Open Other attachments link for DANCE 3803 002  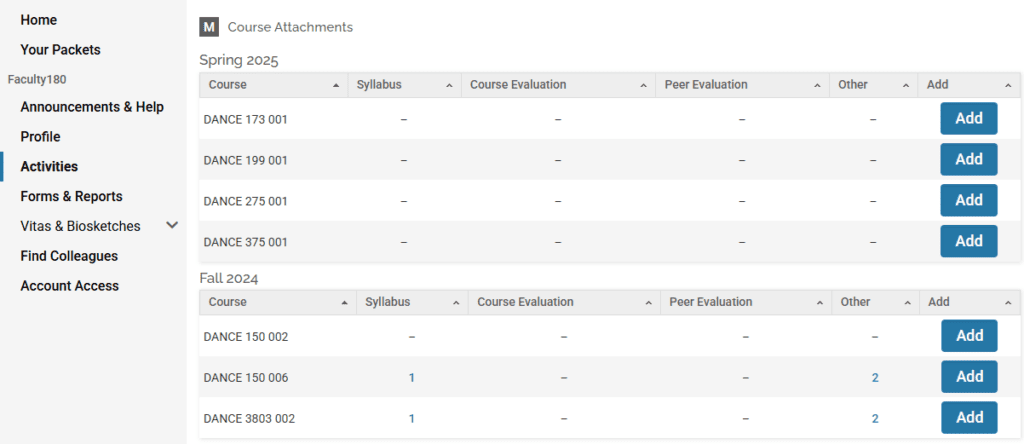(875, 419)
